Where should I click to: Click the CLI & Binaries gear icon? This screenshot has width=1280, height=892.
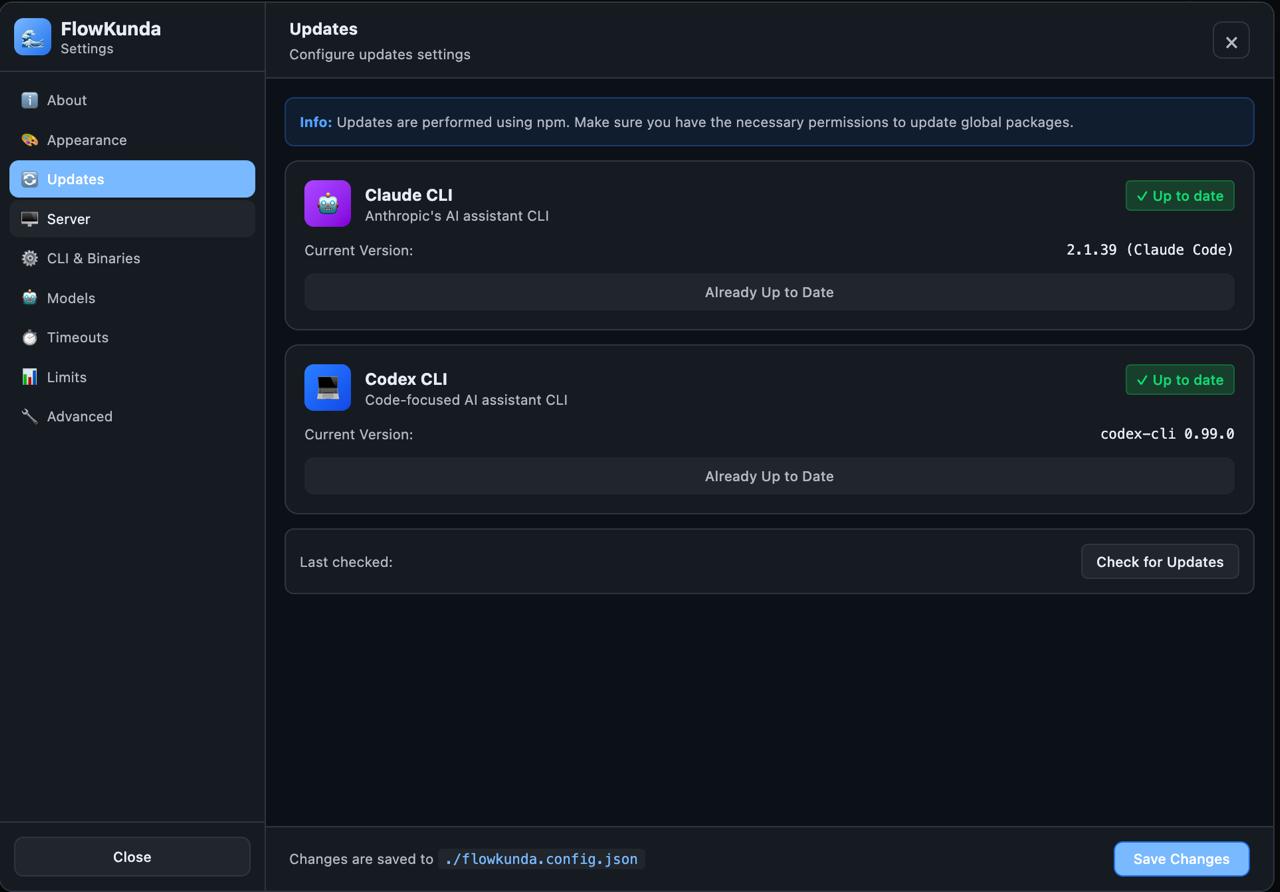30,258
